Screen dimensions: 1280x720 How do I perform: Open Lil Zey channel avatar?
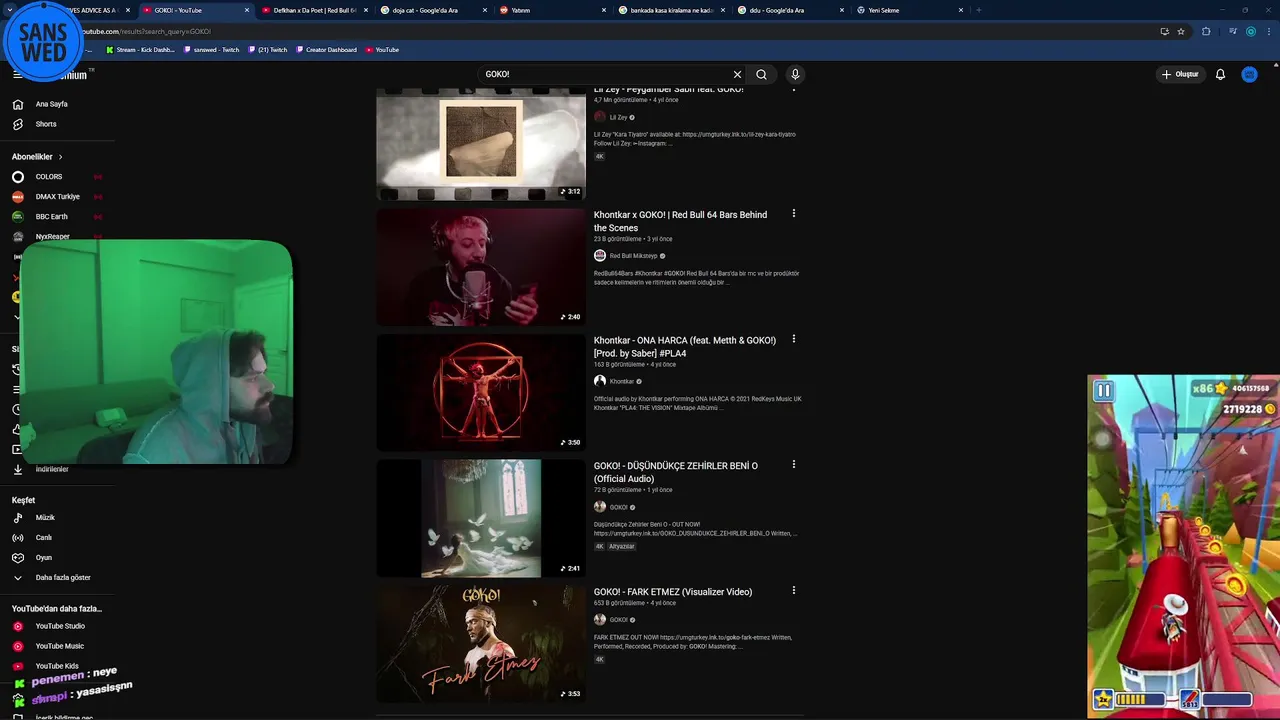click(x=600, y=117)
